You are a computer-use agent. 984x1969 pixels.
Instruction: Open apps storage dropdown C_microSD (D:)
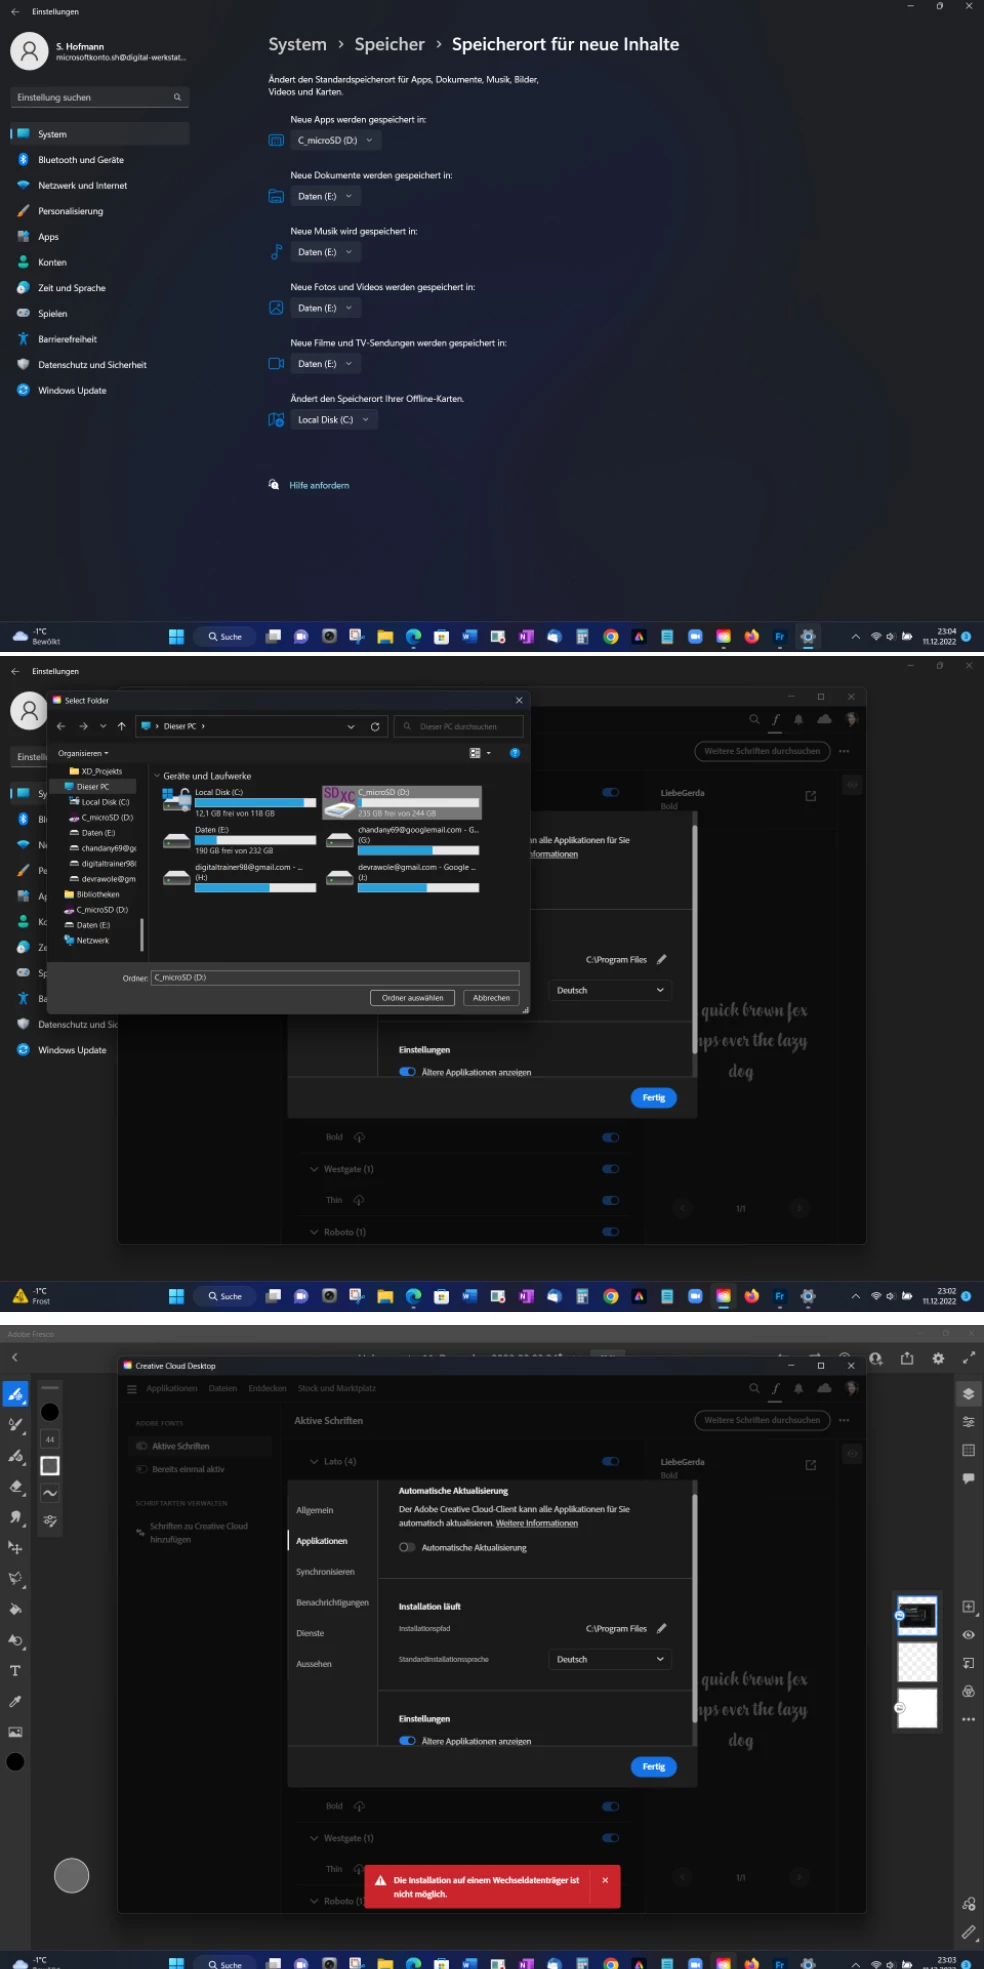pyautogui.click(x=335, y=140)
